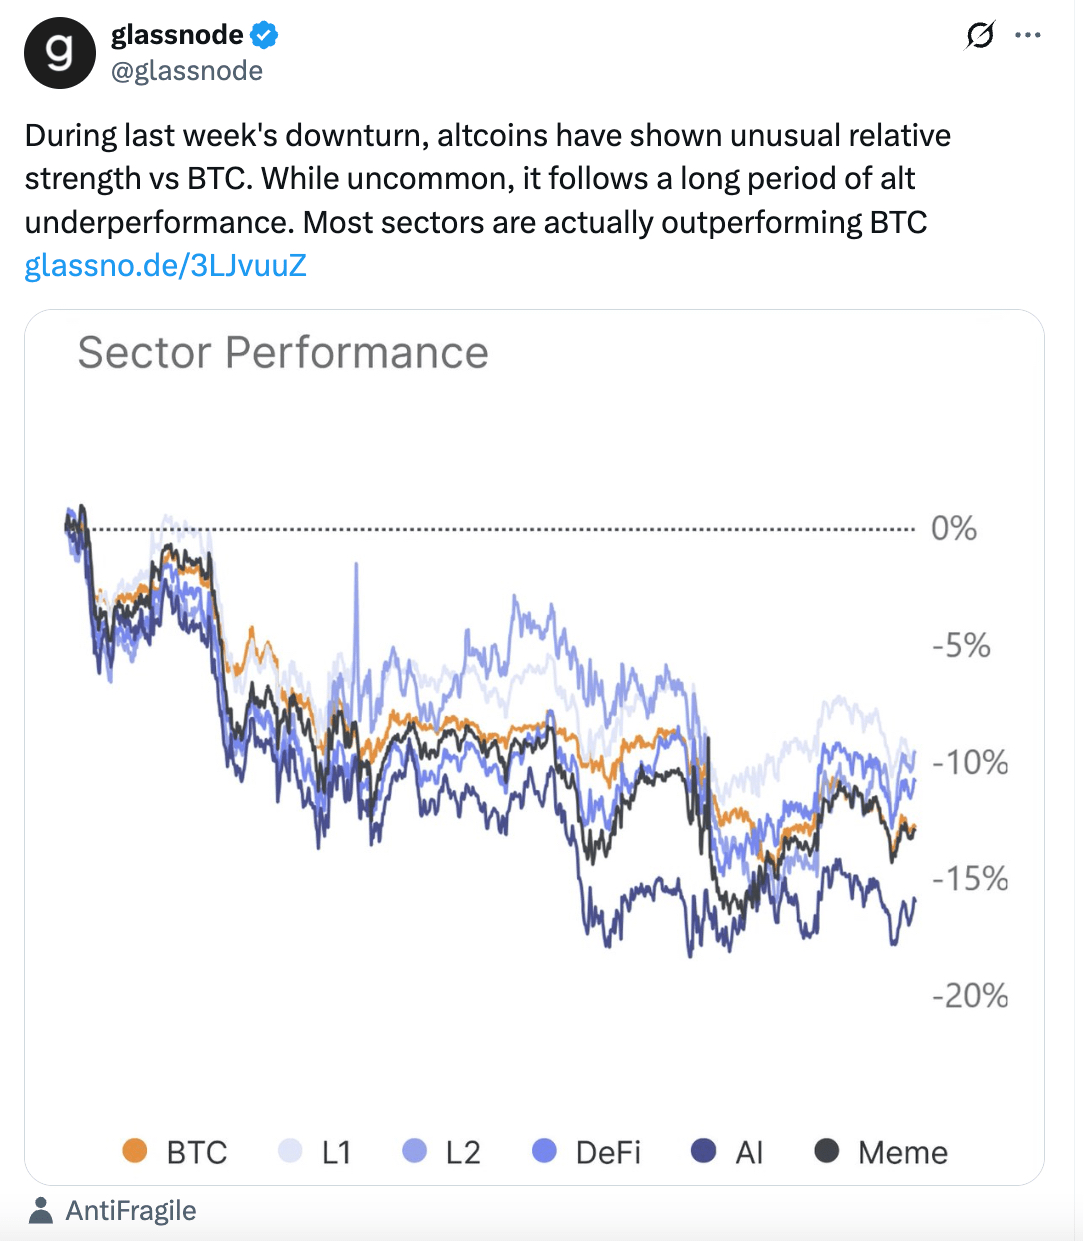Click the AntiFragile label text
This screenshot has width=1084, height=1242.
[131, 1211]
